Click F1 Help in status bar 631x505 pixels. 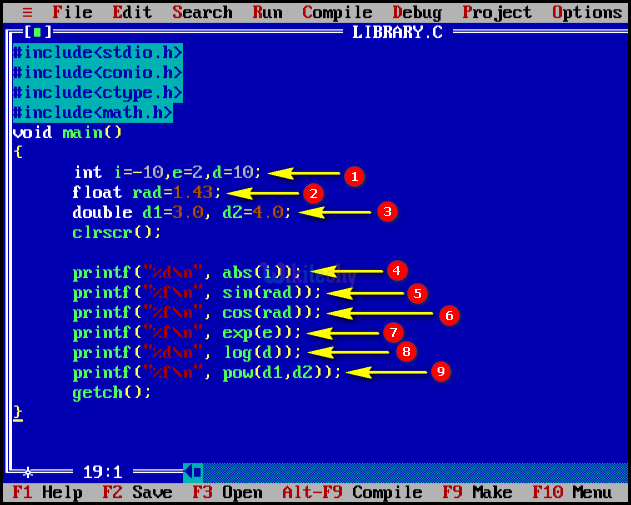(47, 492)
